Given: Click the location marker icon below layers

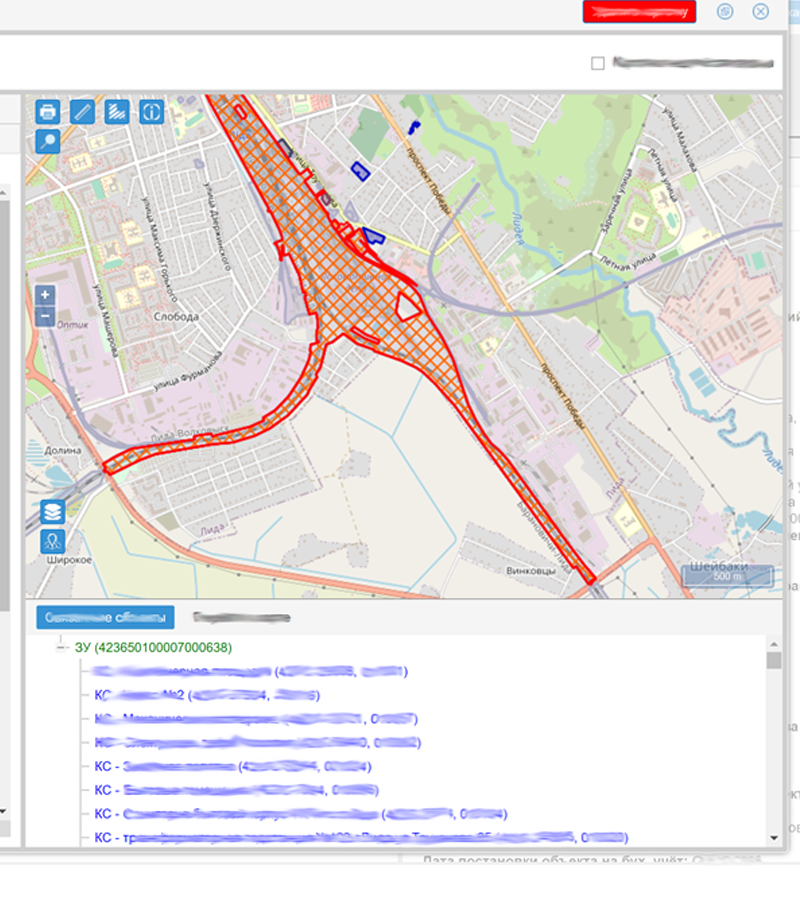Looking at the screenshot, I should 53,542.
